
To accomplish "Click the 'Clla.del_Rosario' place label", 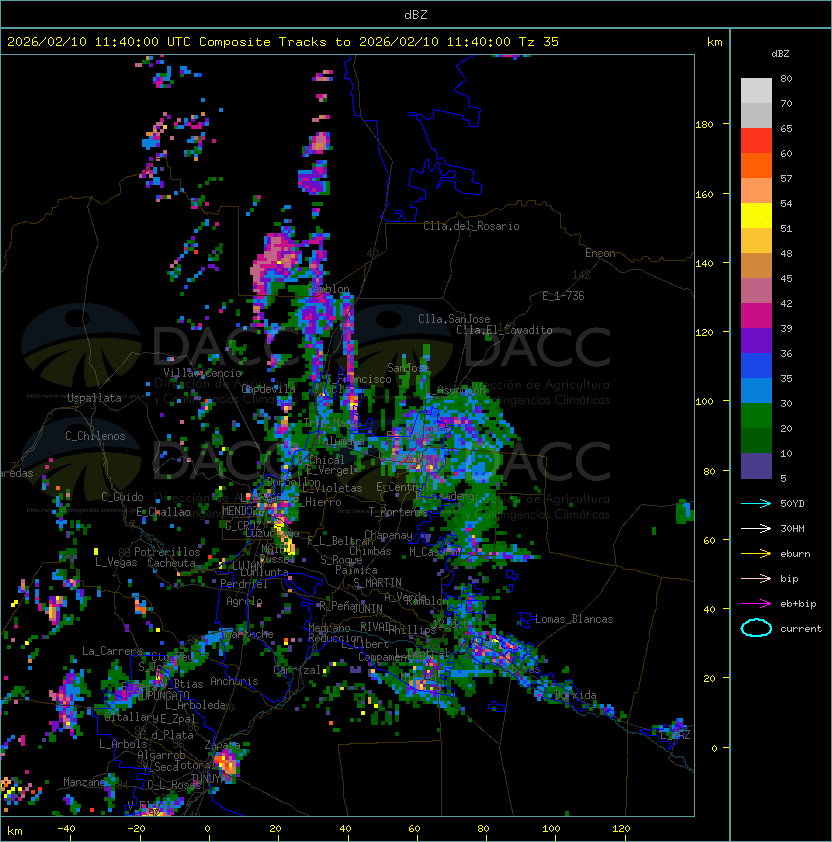I will coord(471,226).
